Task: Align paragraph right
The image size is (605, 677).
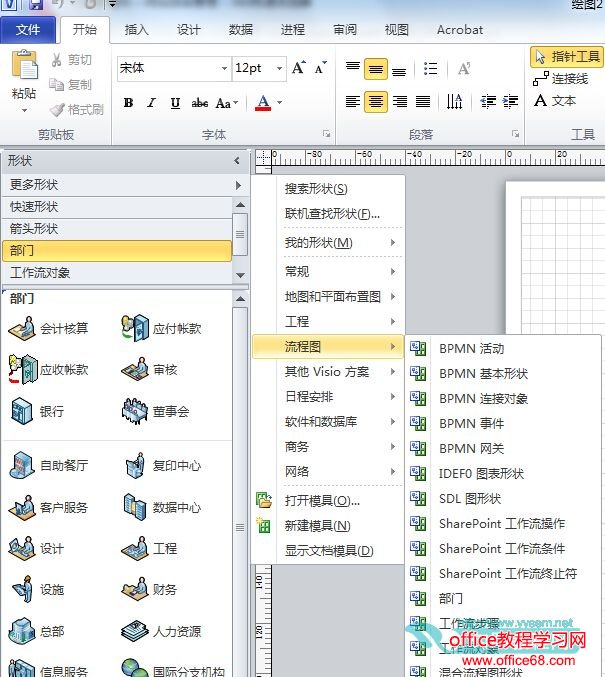Action: [399, 102]
